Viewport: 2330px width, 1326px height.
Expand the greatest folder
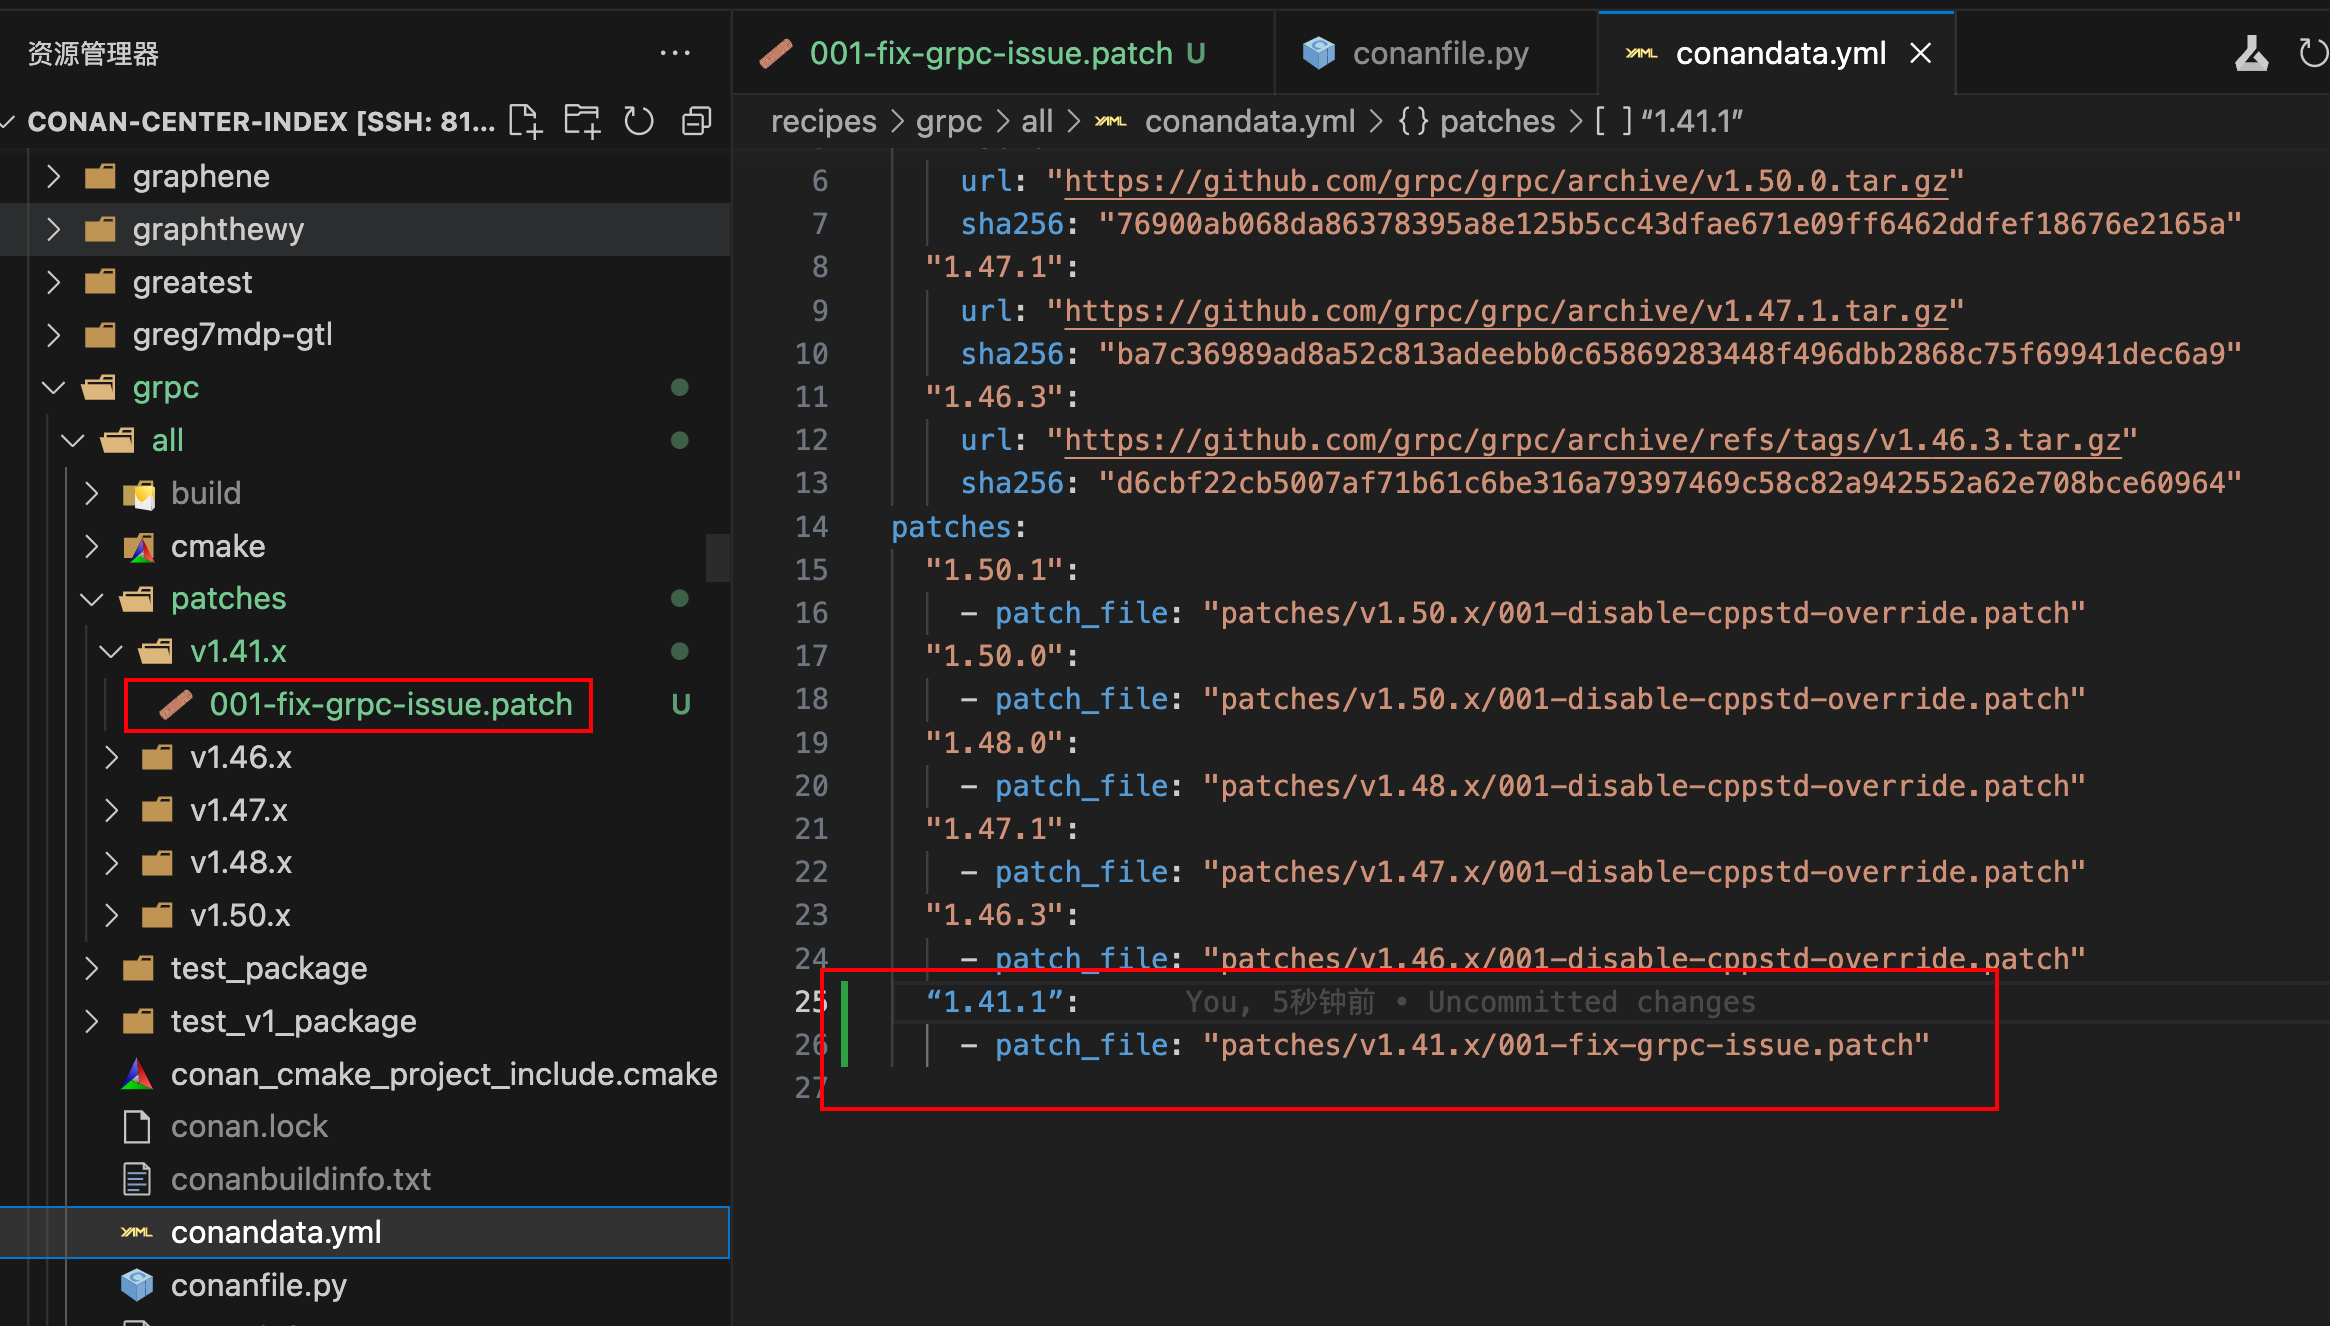tap(365, 282)
